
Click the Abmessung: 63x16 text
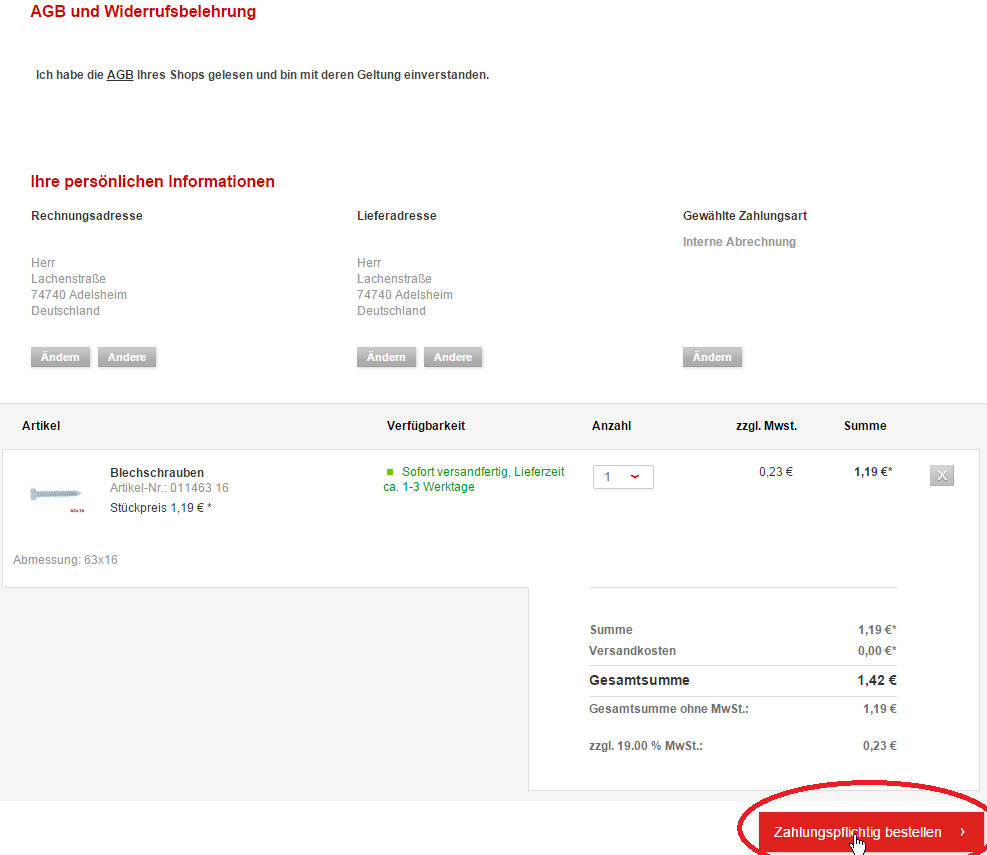tap(65, 560)
